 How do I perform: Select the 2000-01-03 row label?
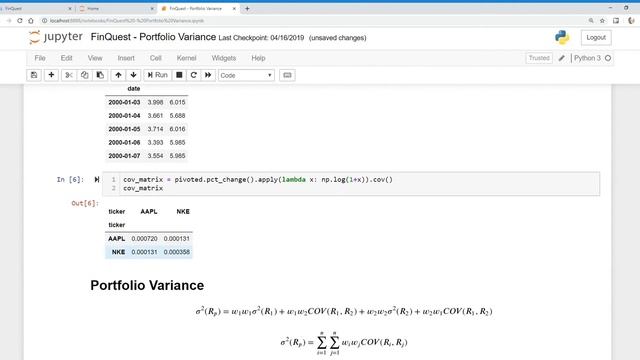[x=124, y=102]
